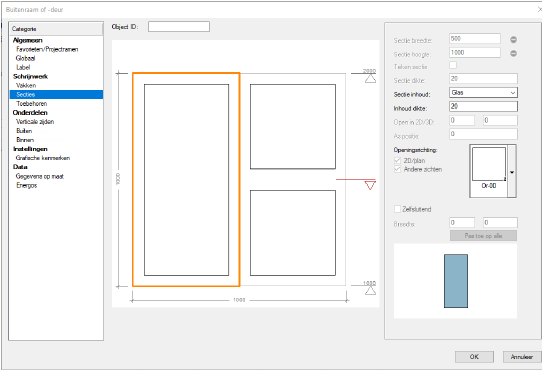Toggle the 2D/plan checkbox
The width and height of the screenshot is (542, 371).
point(397,160)
